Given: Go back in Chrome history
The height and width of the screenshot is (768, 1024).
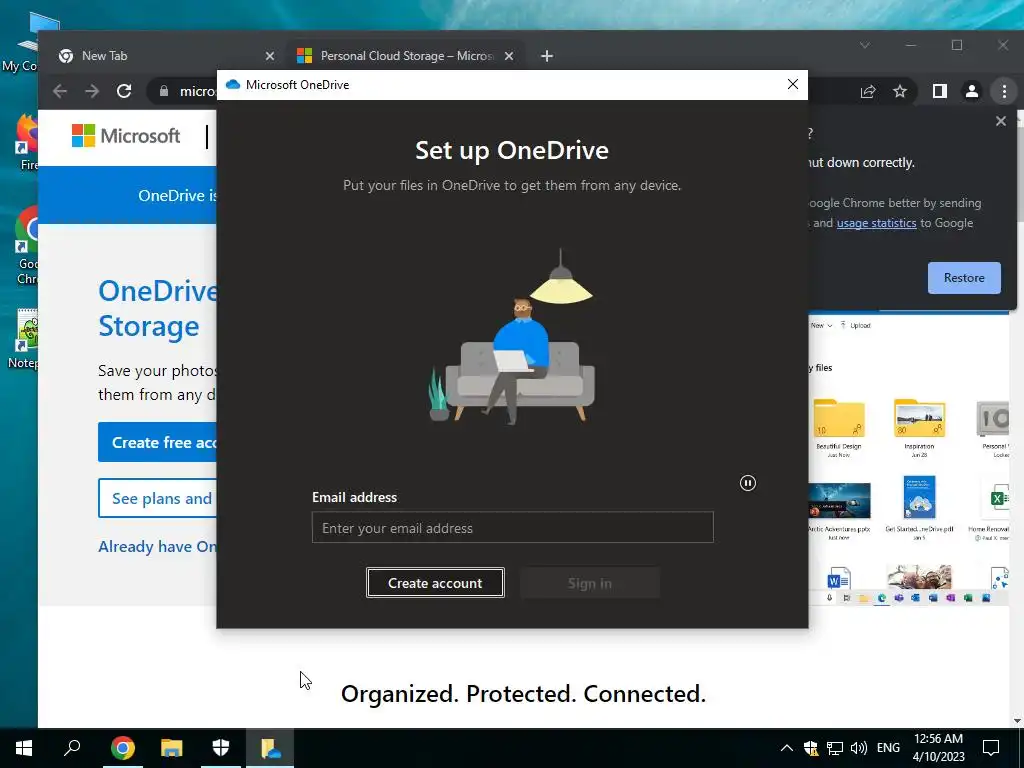Looking at the screenshot, I should [x=60, y=91].
